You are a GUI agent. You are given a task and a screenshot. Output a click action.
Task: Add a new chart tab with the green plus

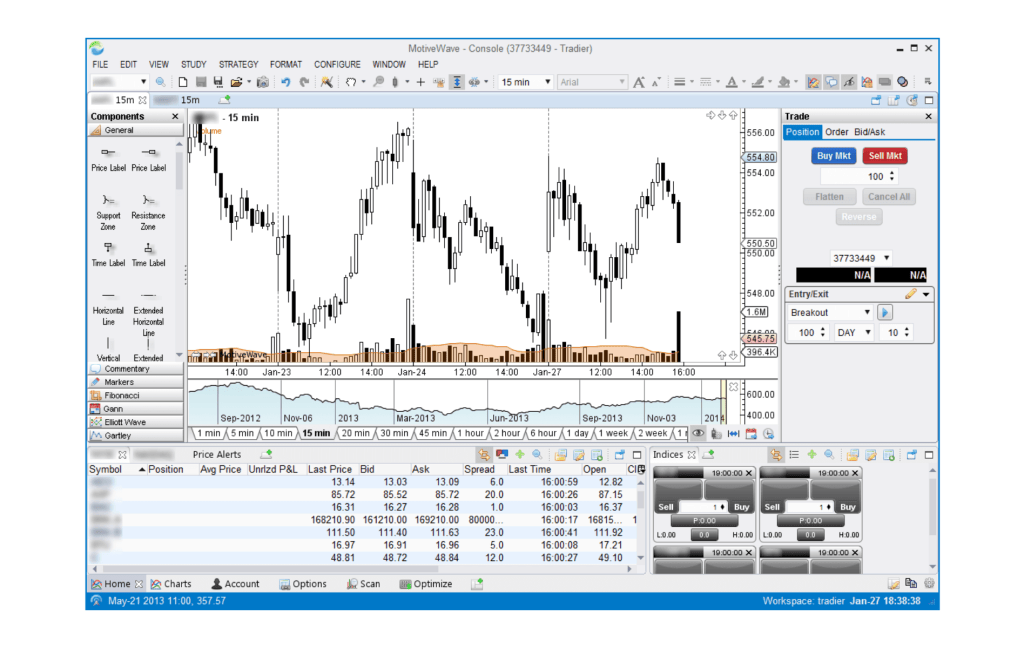pyautogui.click(x=225, y=100)
